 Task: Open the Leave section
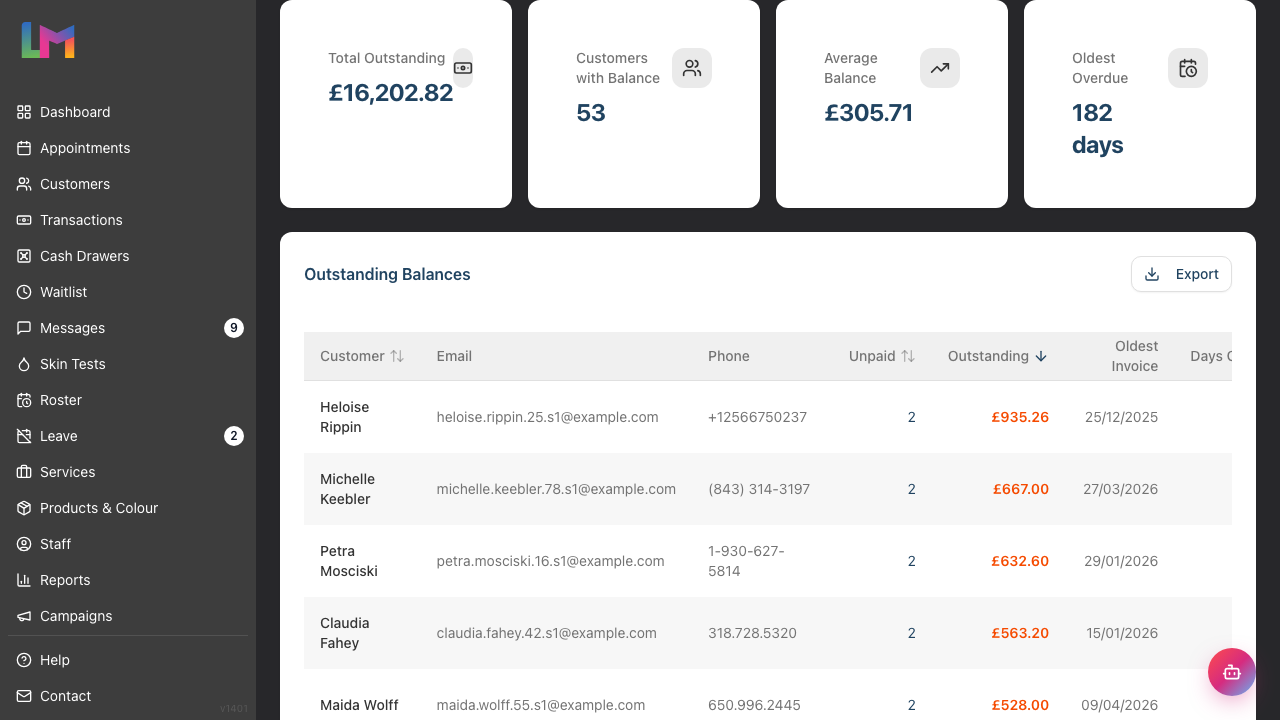click(128, 436)
